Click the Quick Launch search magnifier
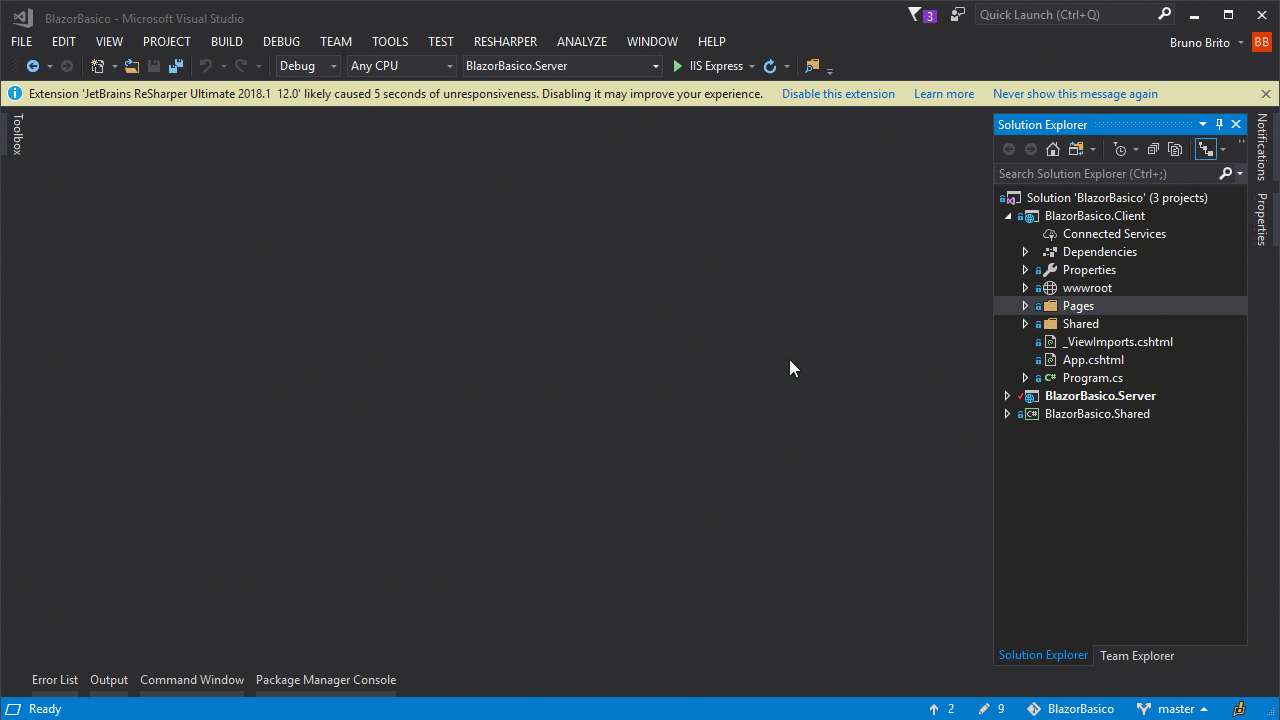The image size is (1280, 720). (1164, 15)
